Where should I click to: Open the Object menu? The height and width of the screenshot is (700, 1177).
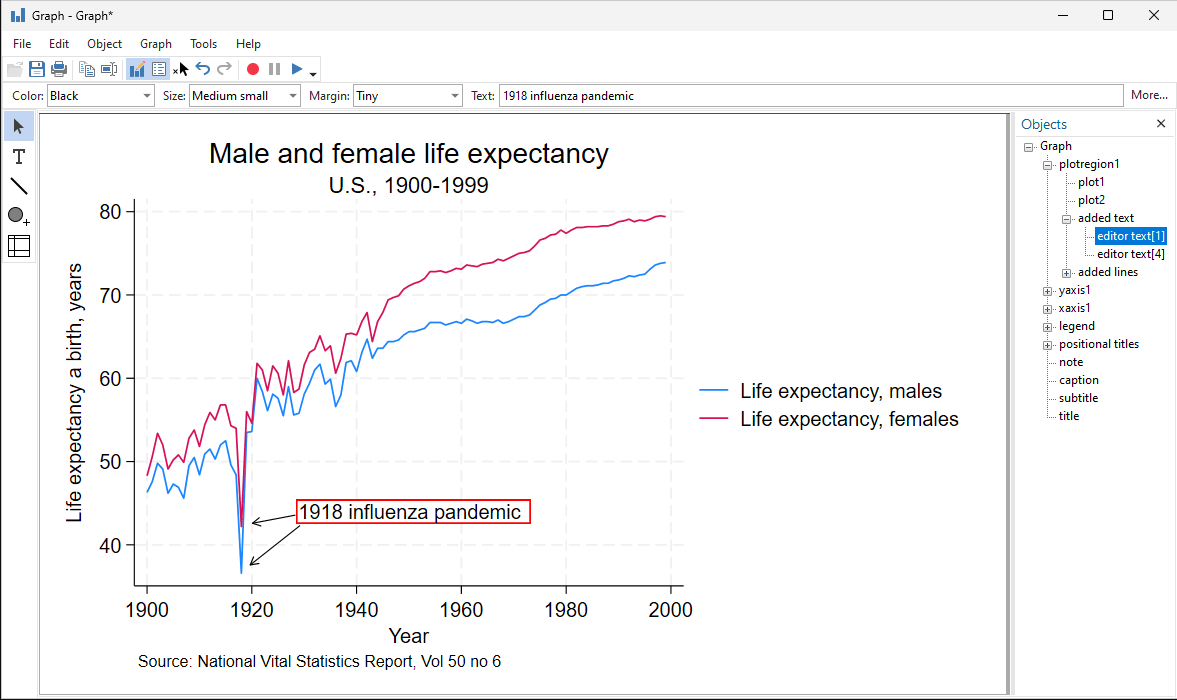click(104, 44)
